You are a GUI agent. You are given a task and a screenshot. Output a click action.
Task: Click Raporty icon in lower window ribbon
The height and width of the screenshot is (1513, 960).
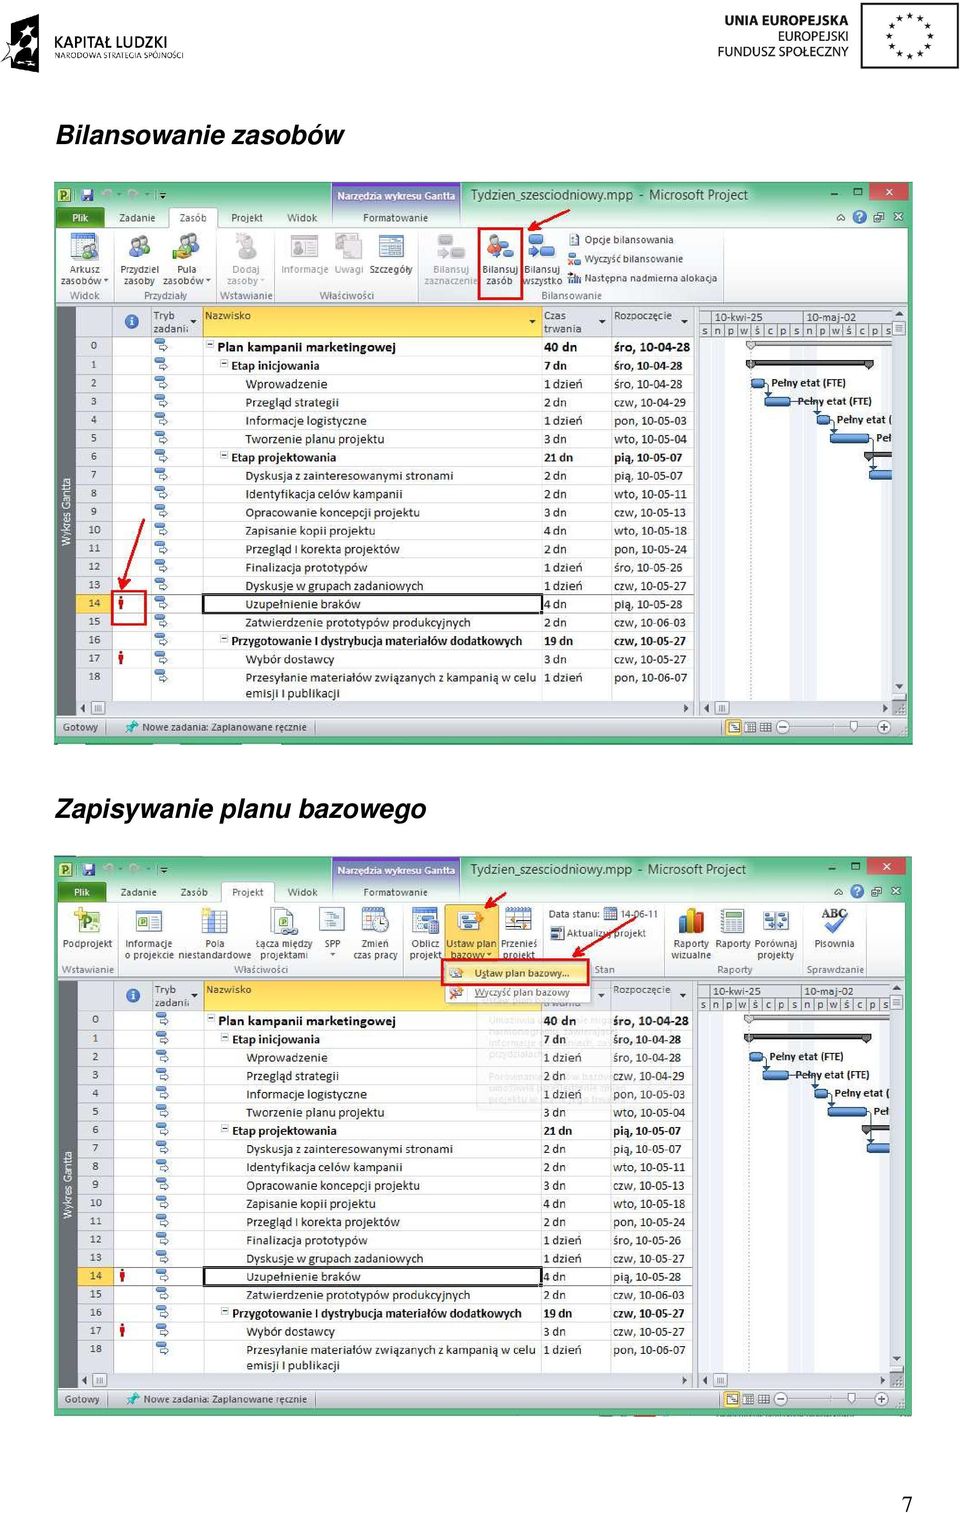coord(733,921)
